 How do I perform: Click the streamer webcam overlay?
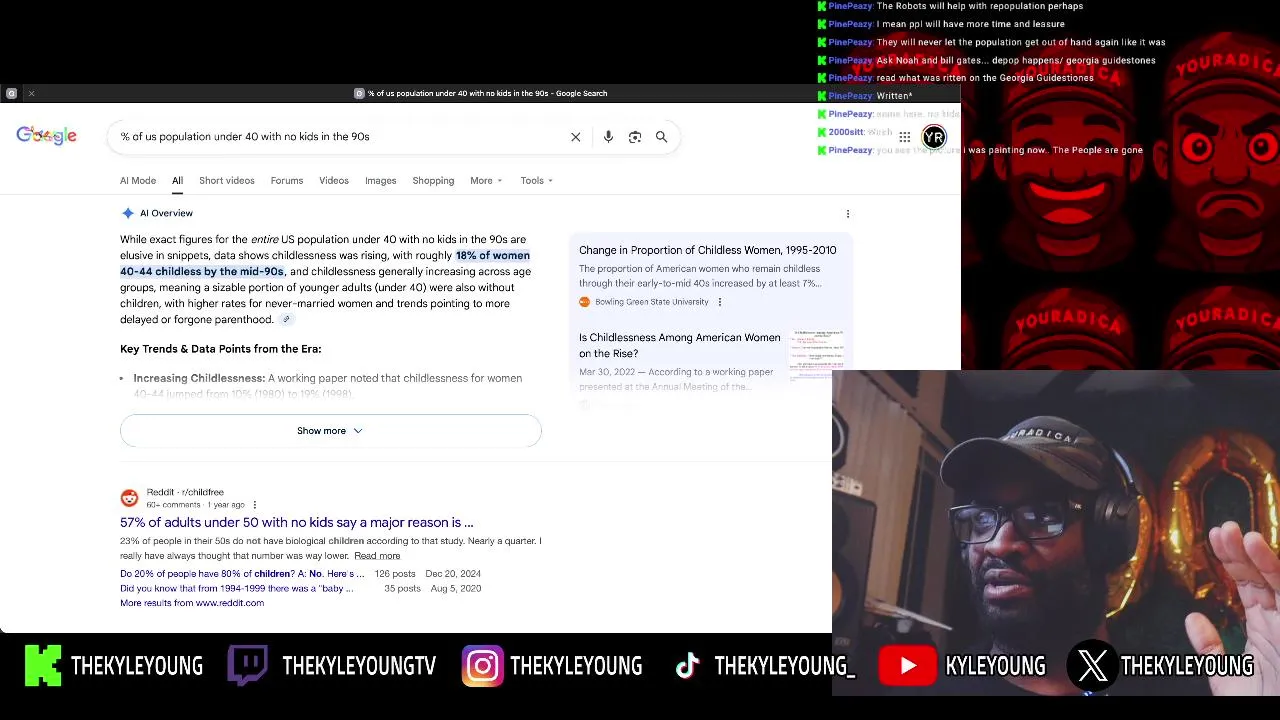[x=1056, y=533]
